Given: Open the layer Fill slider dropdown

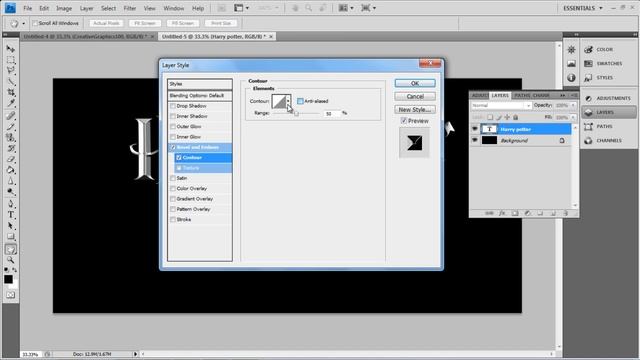Looking at the screenshot, I should 573,118.
